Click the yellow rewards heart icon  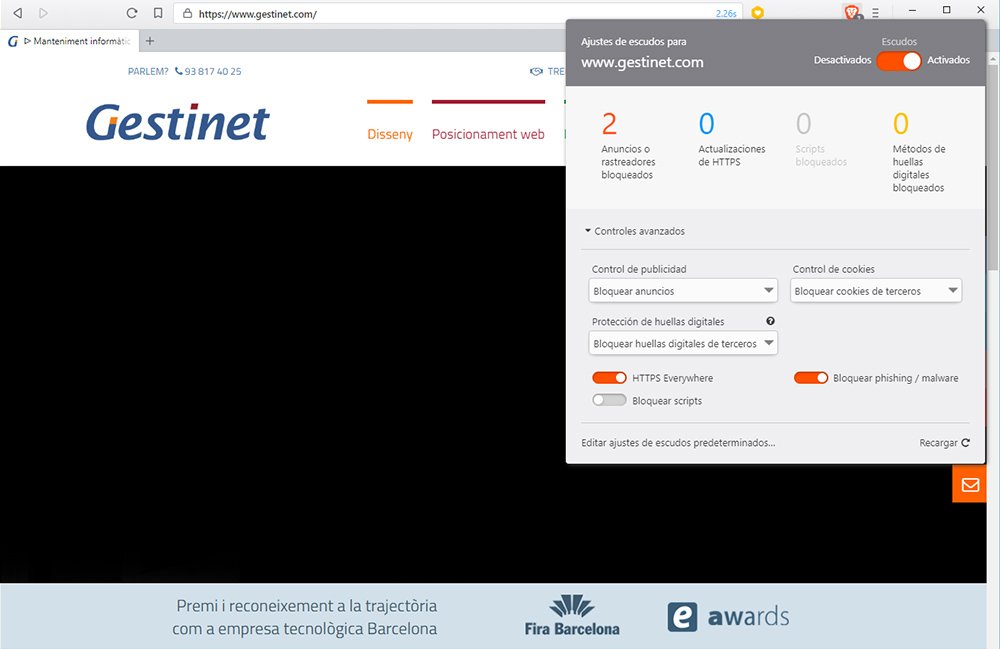[758, 11]
